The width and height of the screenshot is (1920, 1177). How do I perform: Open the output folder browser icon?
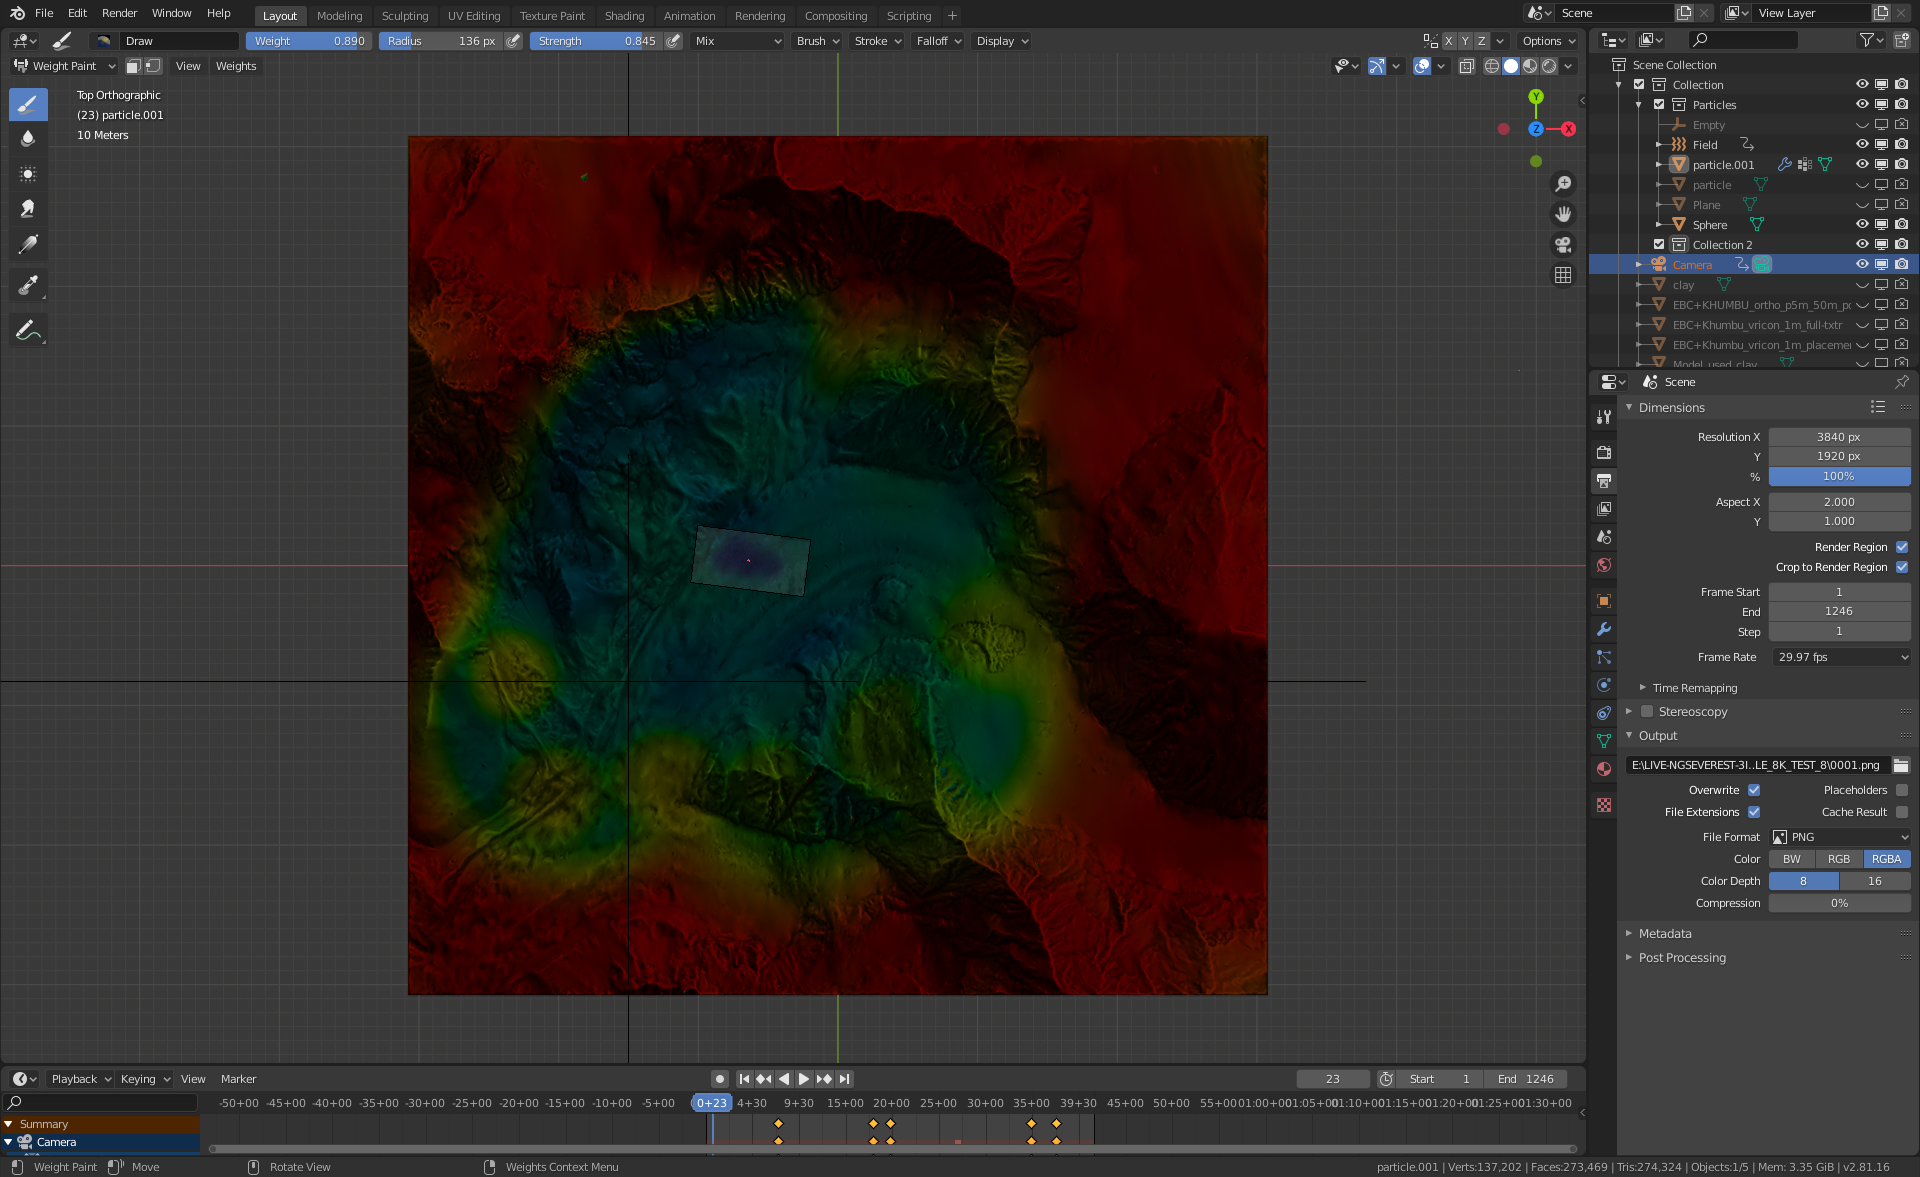click(1901, 765)
